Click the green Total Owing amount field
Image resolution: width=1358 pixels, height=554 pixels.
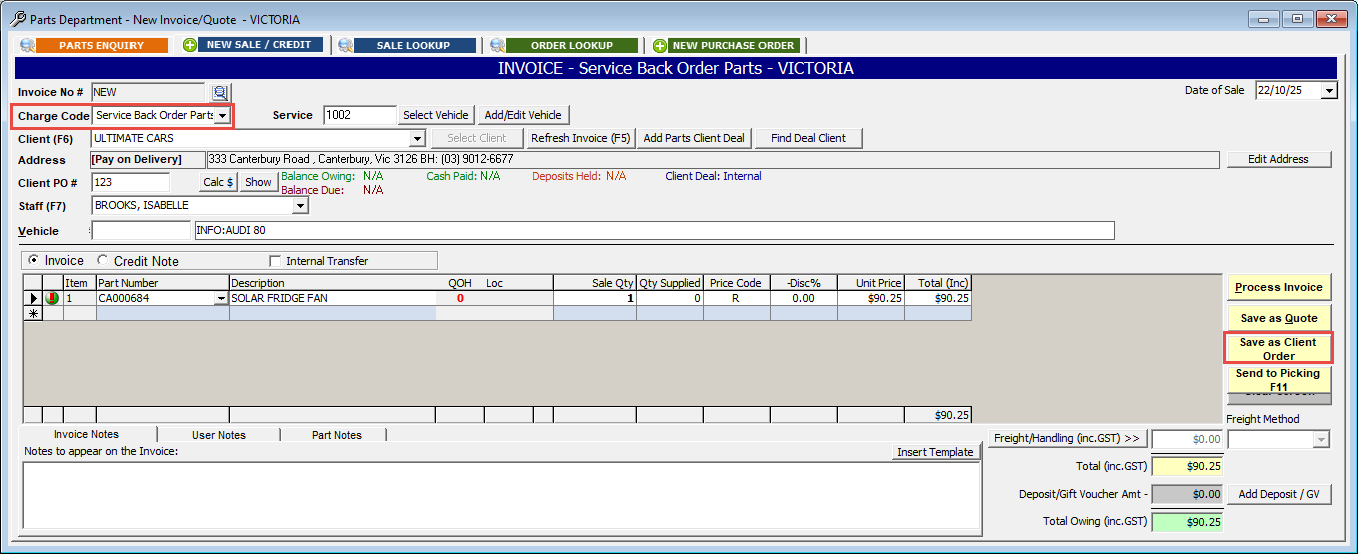(x=1187, y=521)
